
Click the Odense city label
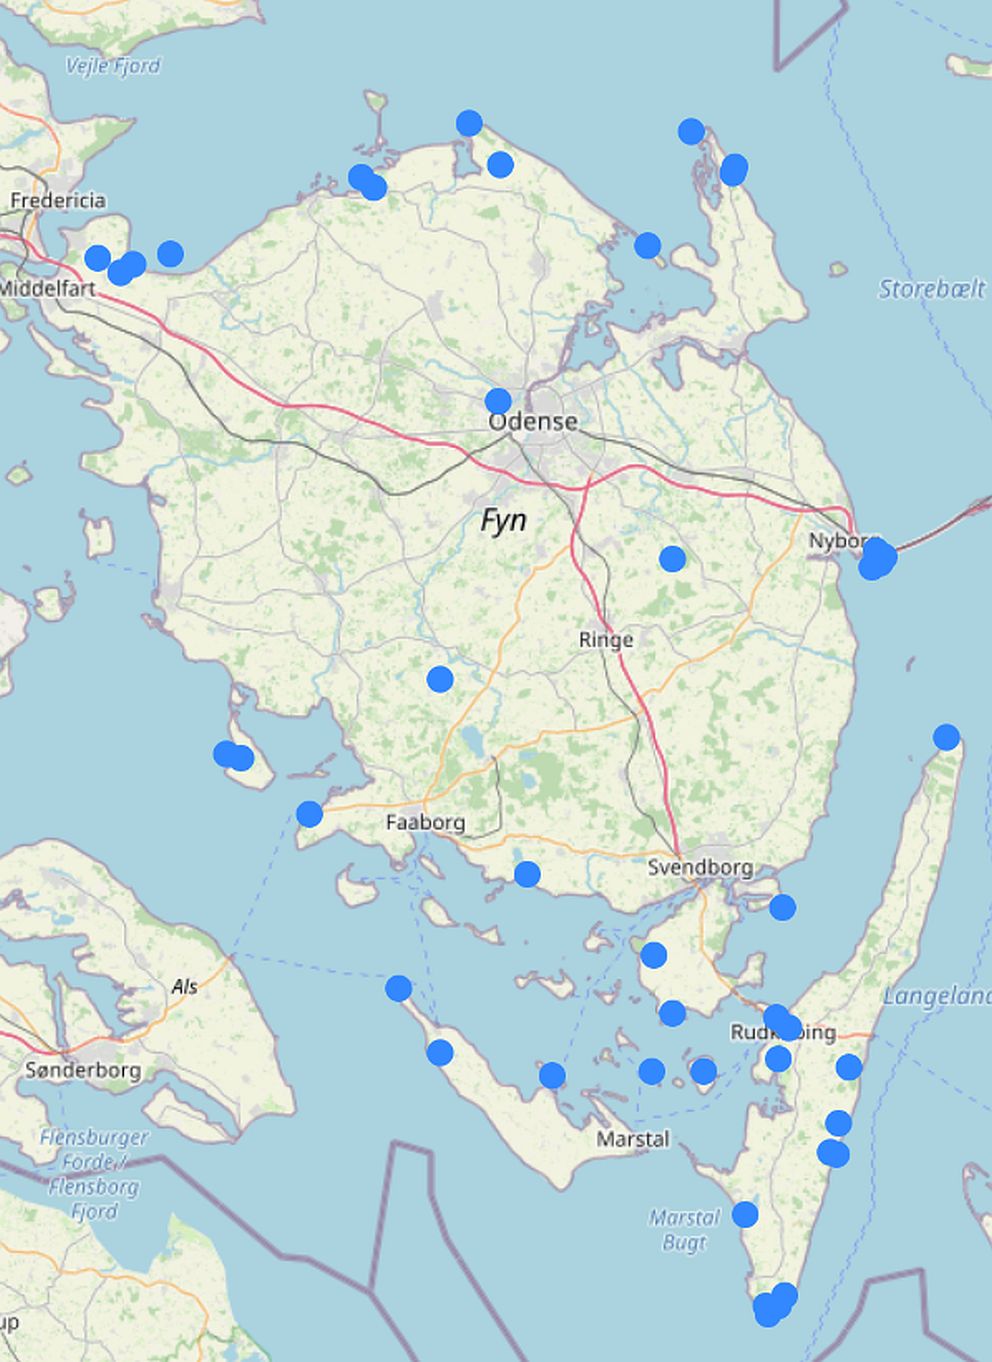point(533,421)
